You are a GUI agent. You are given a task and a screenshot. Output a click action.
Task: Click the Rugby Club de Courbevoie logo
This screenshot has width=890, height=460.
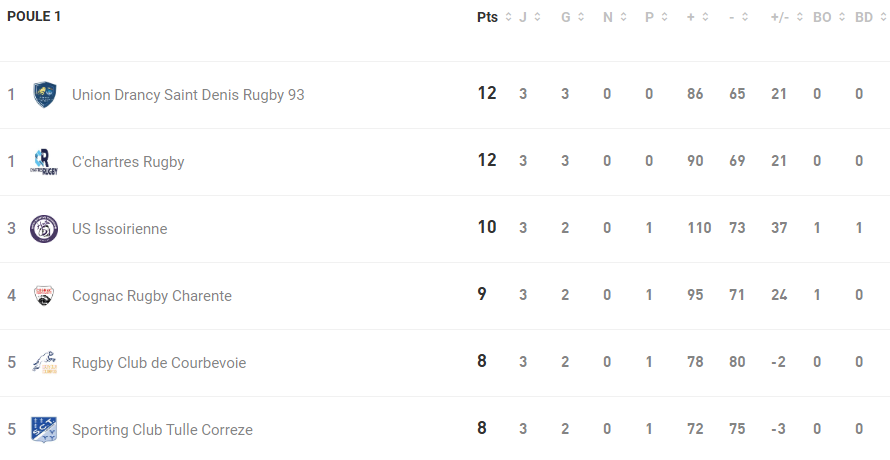pyautogui.click(x=44, y=363)
